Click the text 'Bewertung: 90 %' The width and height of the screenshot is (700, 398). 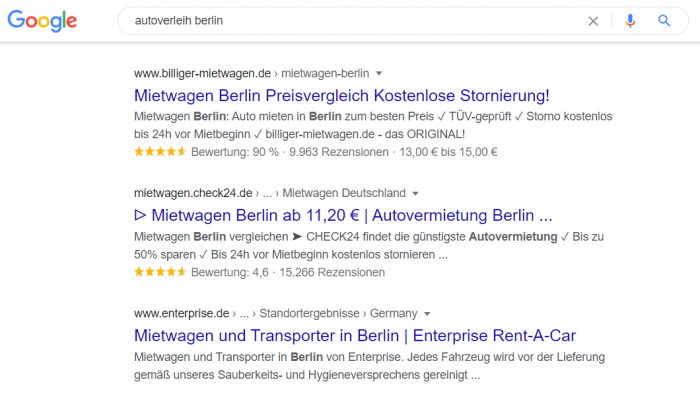coord(235,152)
